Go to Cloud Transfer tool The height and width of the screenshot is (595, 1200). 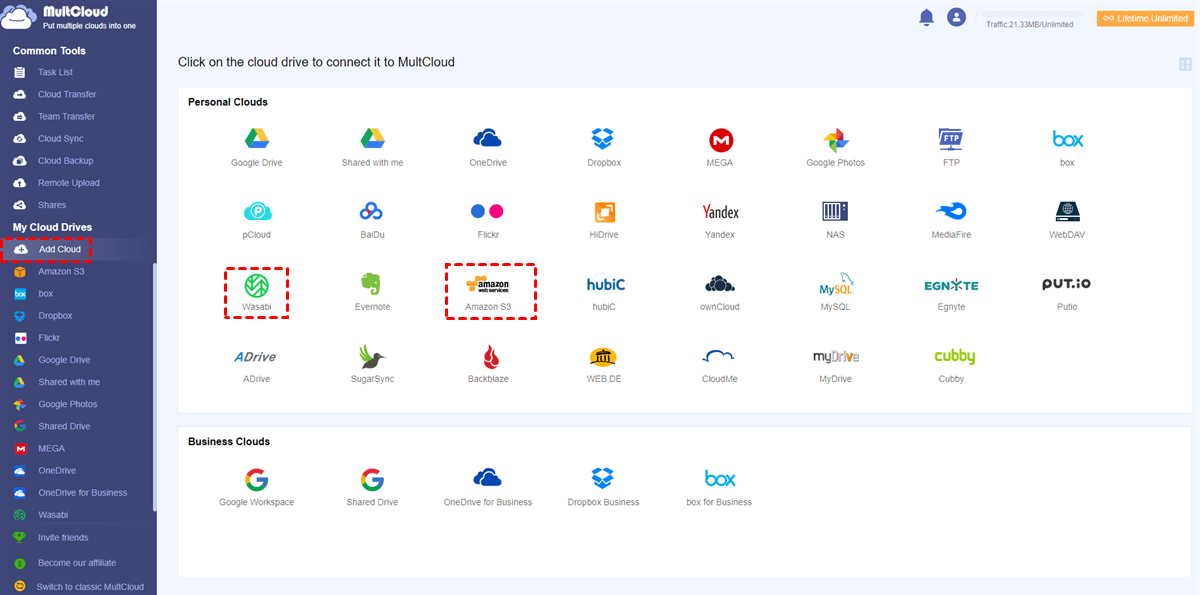[69, 94]
